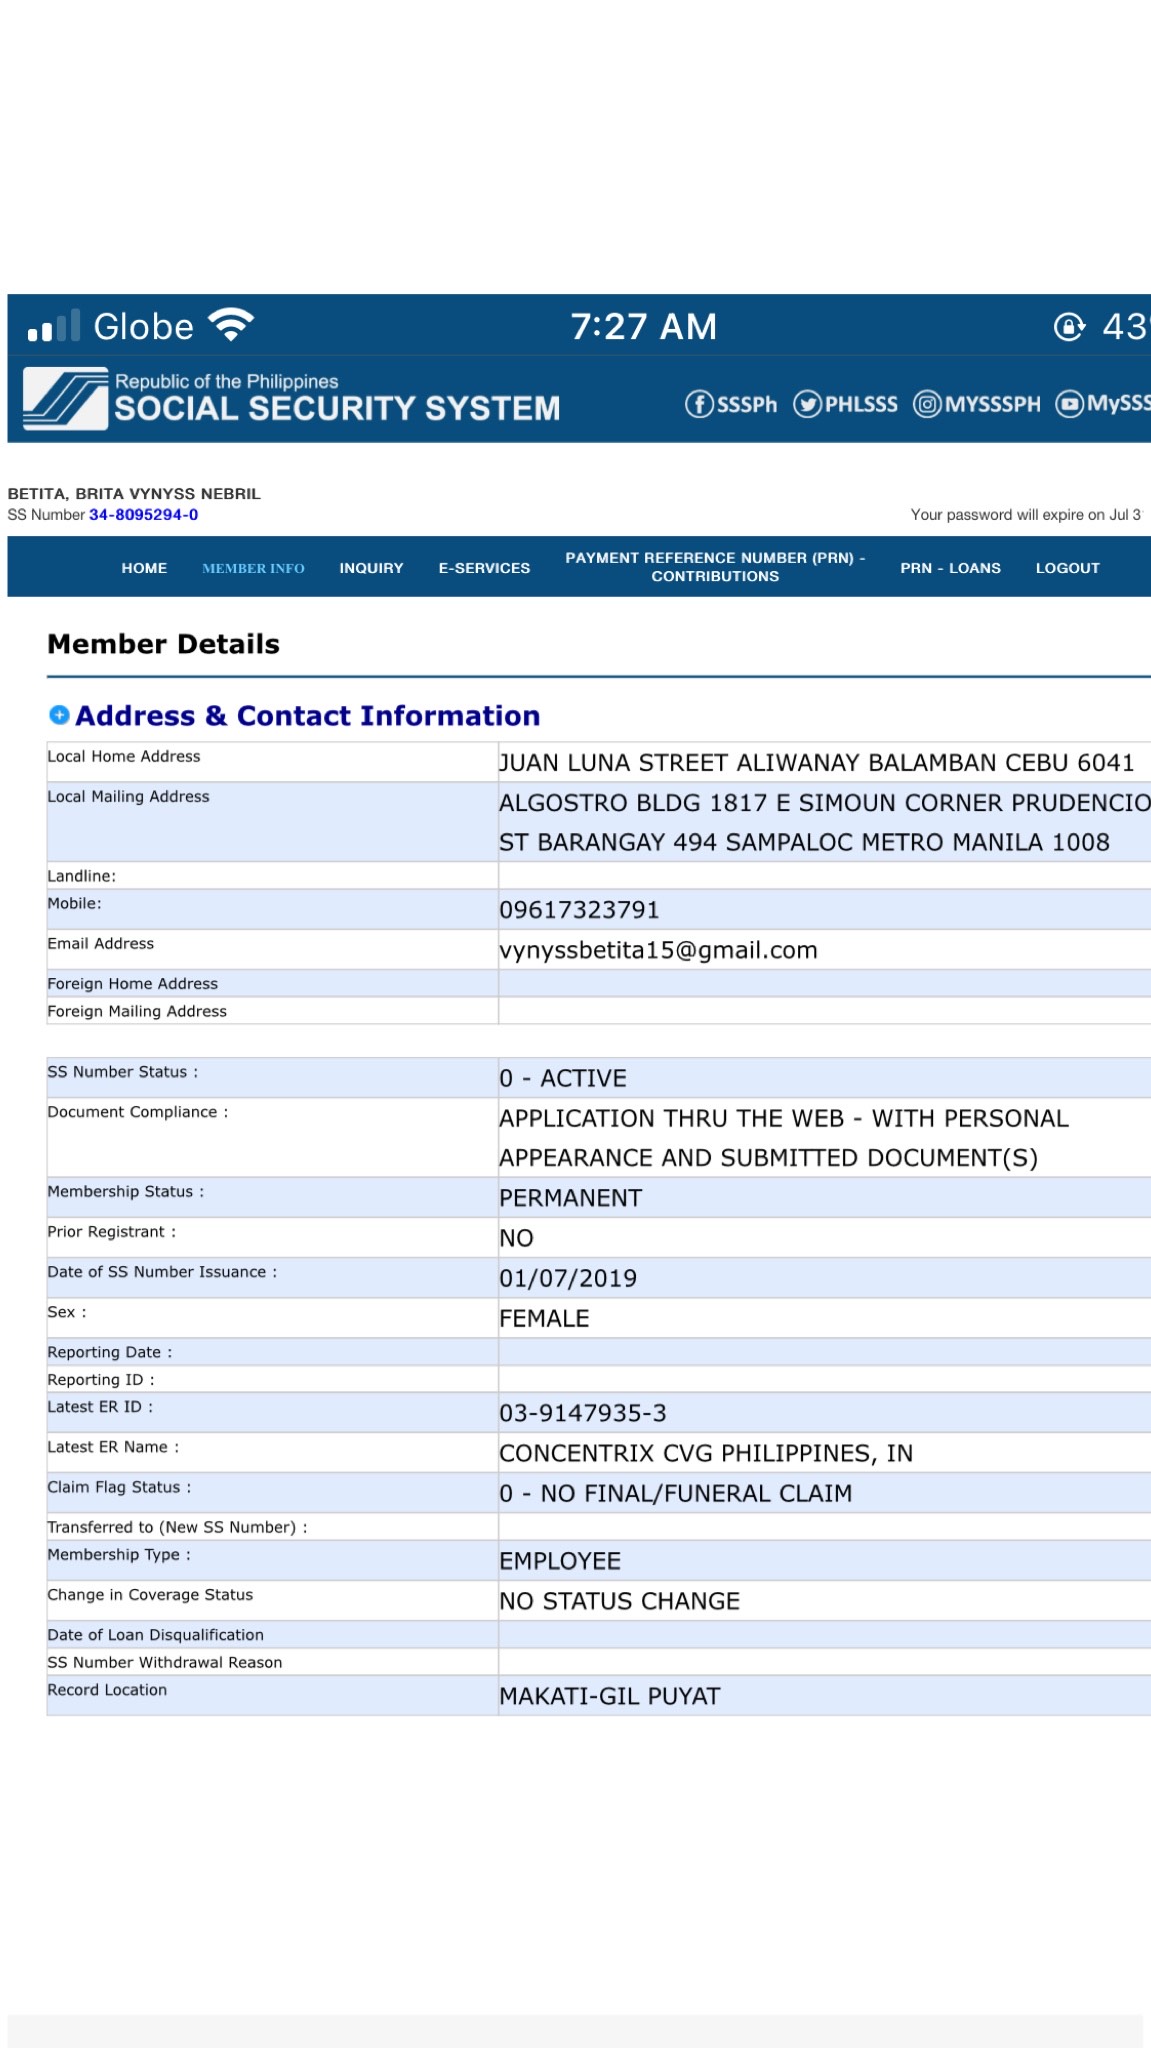1151x2048 pixels.
Task: Open Payment Reference Number Contributions menu
Action: coord(715,567)
